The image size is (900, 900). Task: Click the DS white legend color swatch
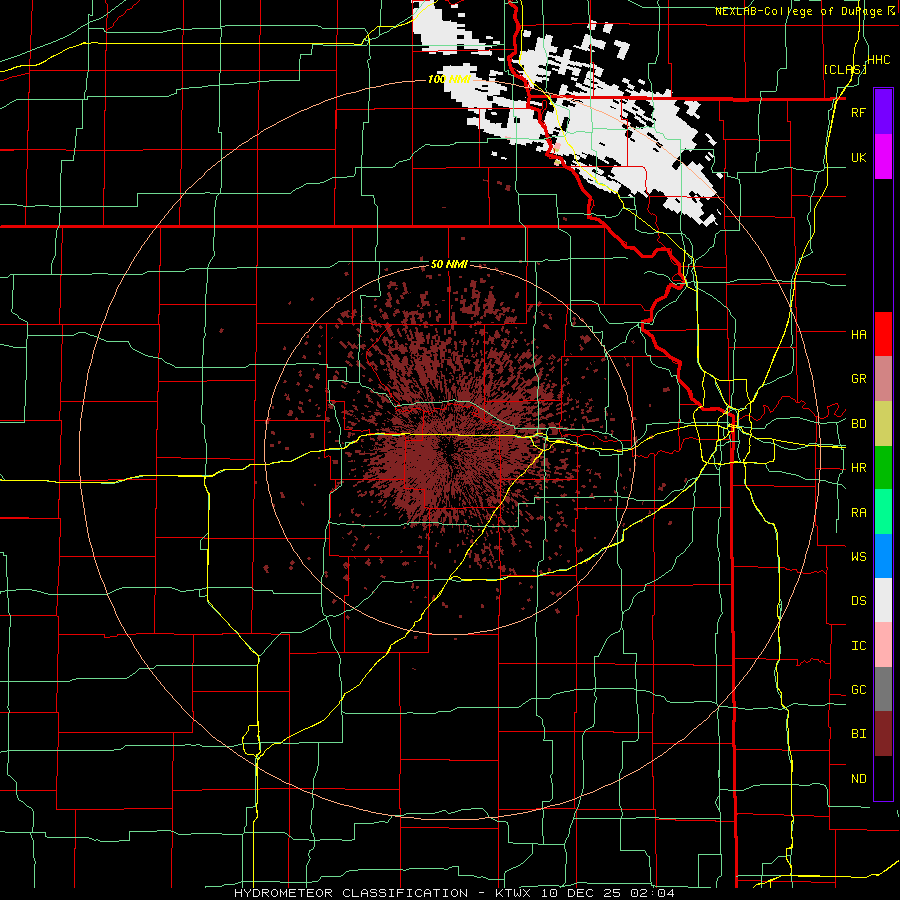point(883,600)
